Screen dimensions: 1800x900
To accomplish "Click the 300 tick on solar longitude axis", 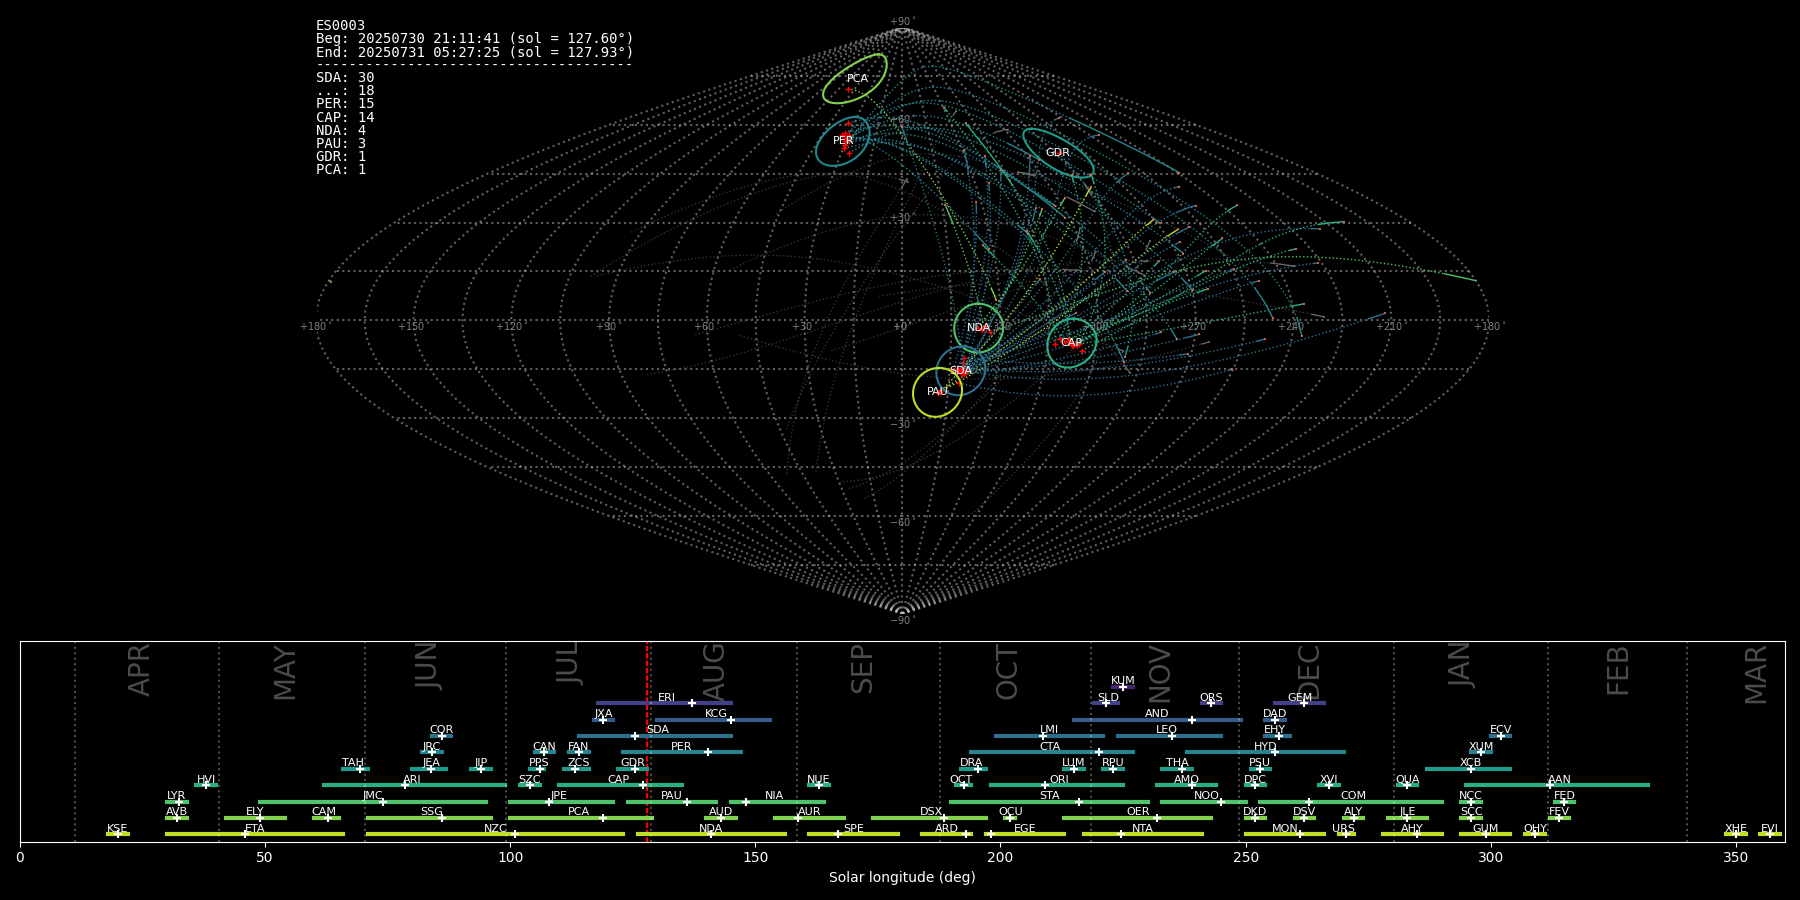I will [1490, 857].
